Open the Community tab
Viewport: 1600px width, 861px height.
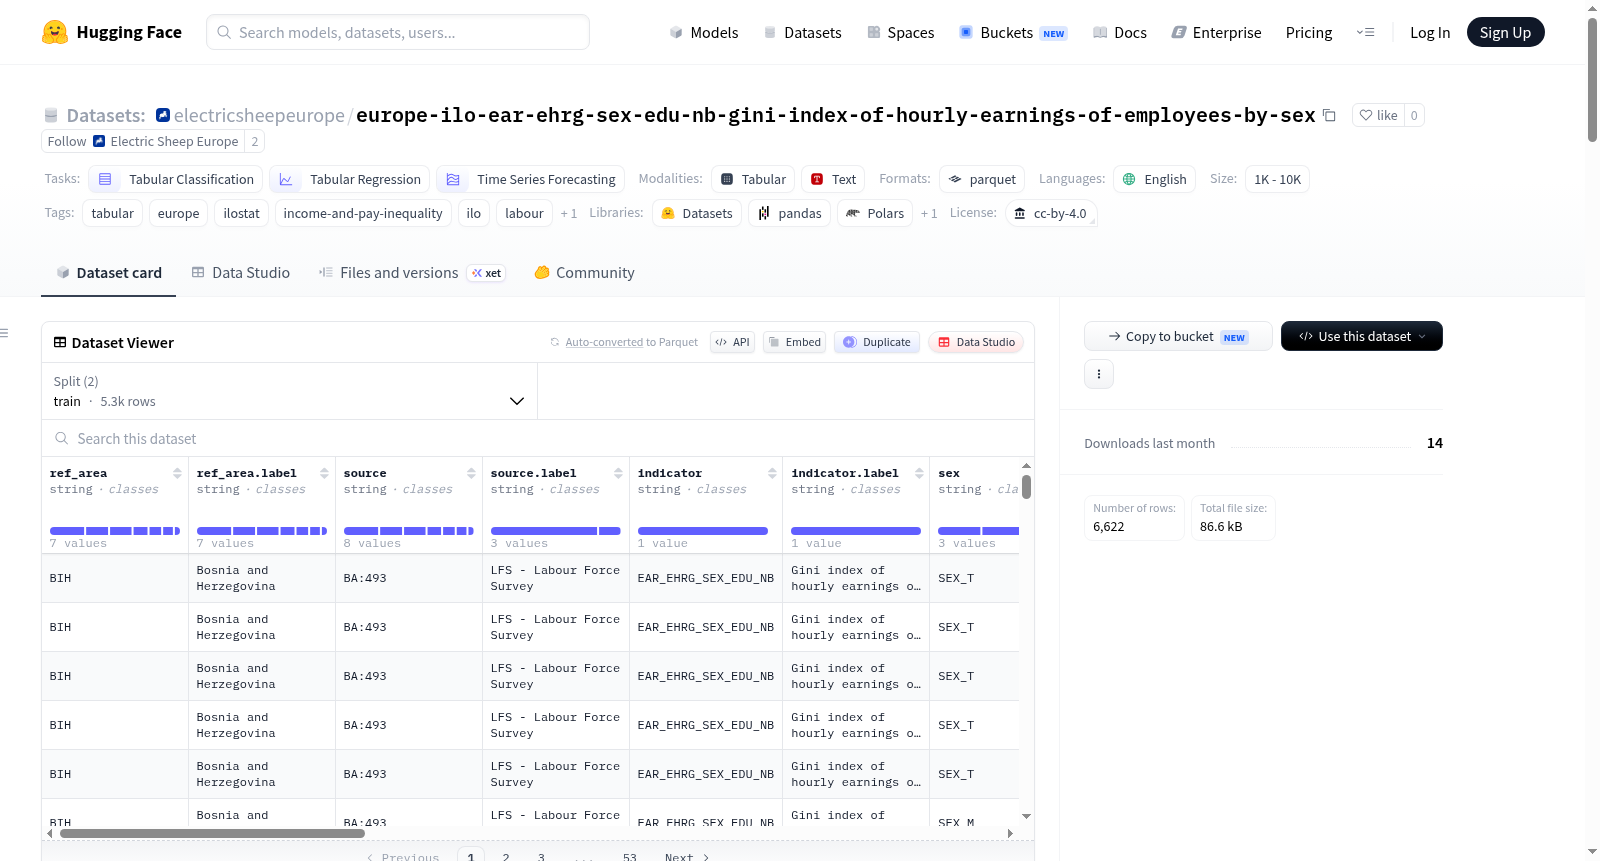584,273
